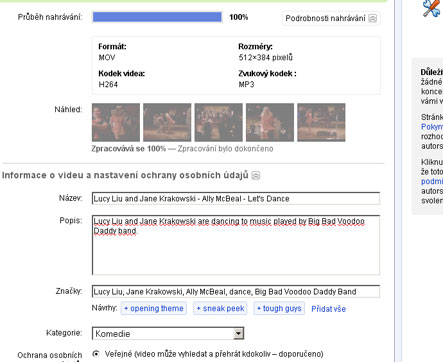Collapse the Podrobnosti nahrávání details panel

click(331, 18)
